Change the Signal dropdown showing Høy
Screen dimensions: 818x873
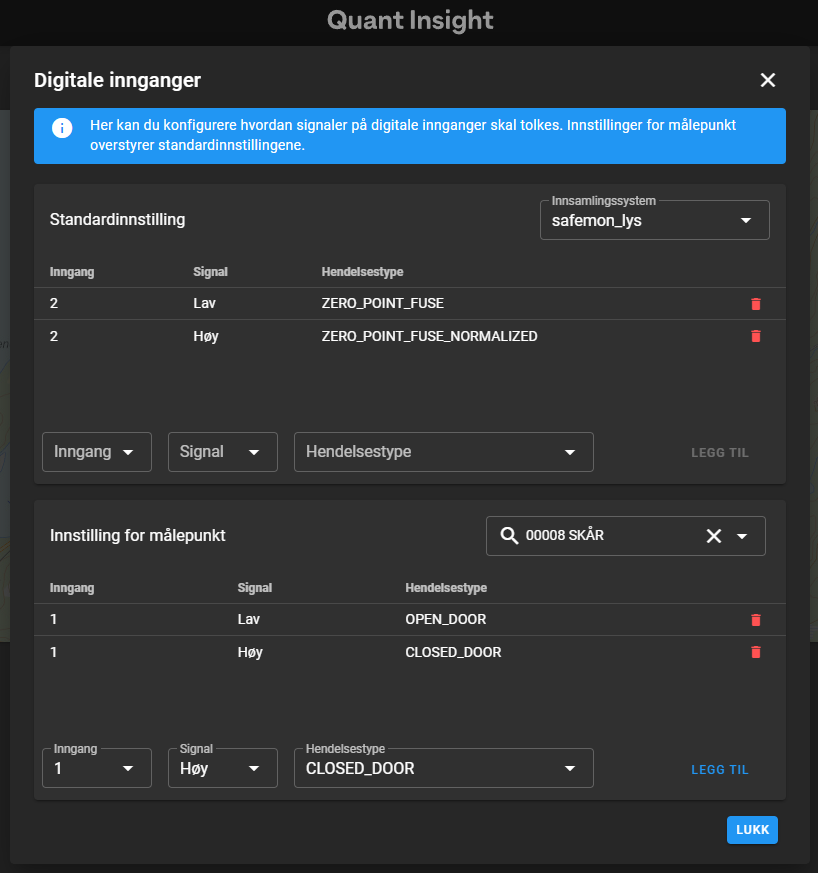click(x=222, y=768)
